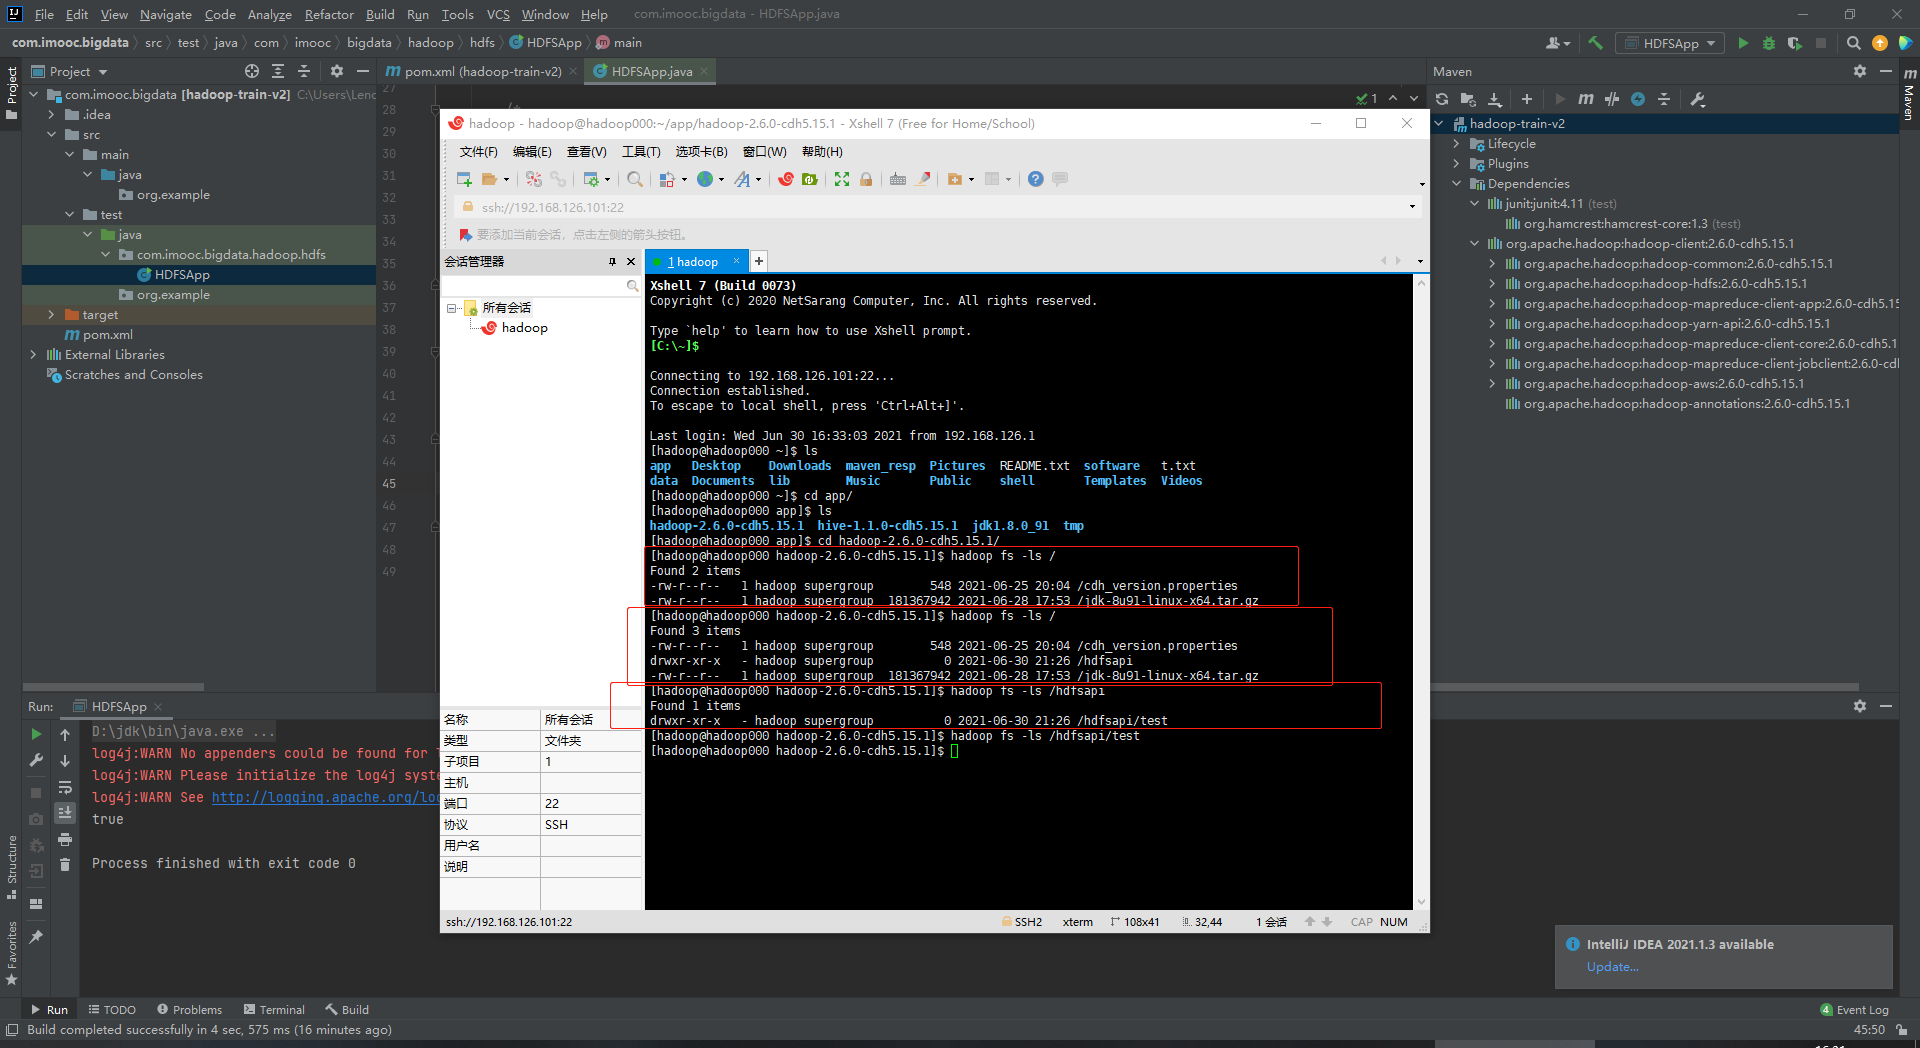Toggle tool window bars icon in status bar

[x=12, y=1030]
